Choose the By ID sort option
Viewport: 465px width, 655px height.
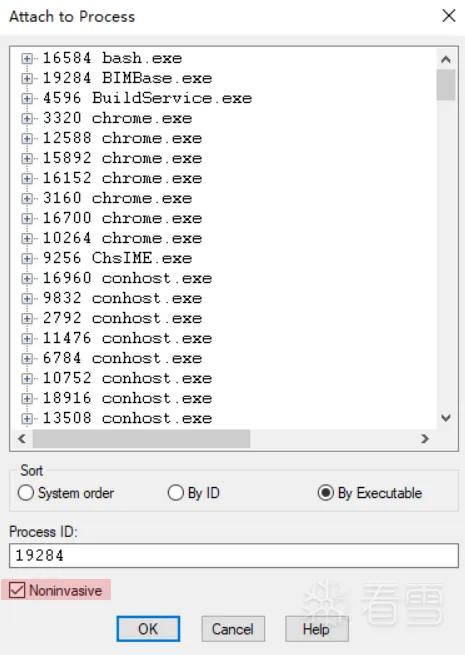point(193,493)
